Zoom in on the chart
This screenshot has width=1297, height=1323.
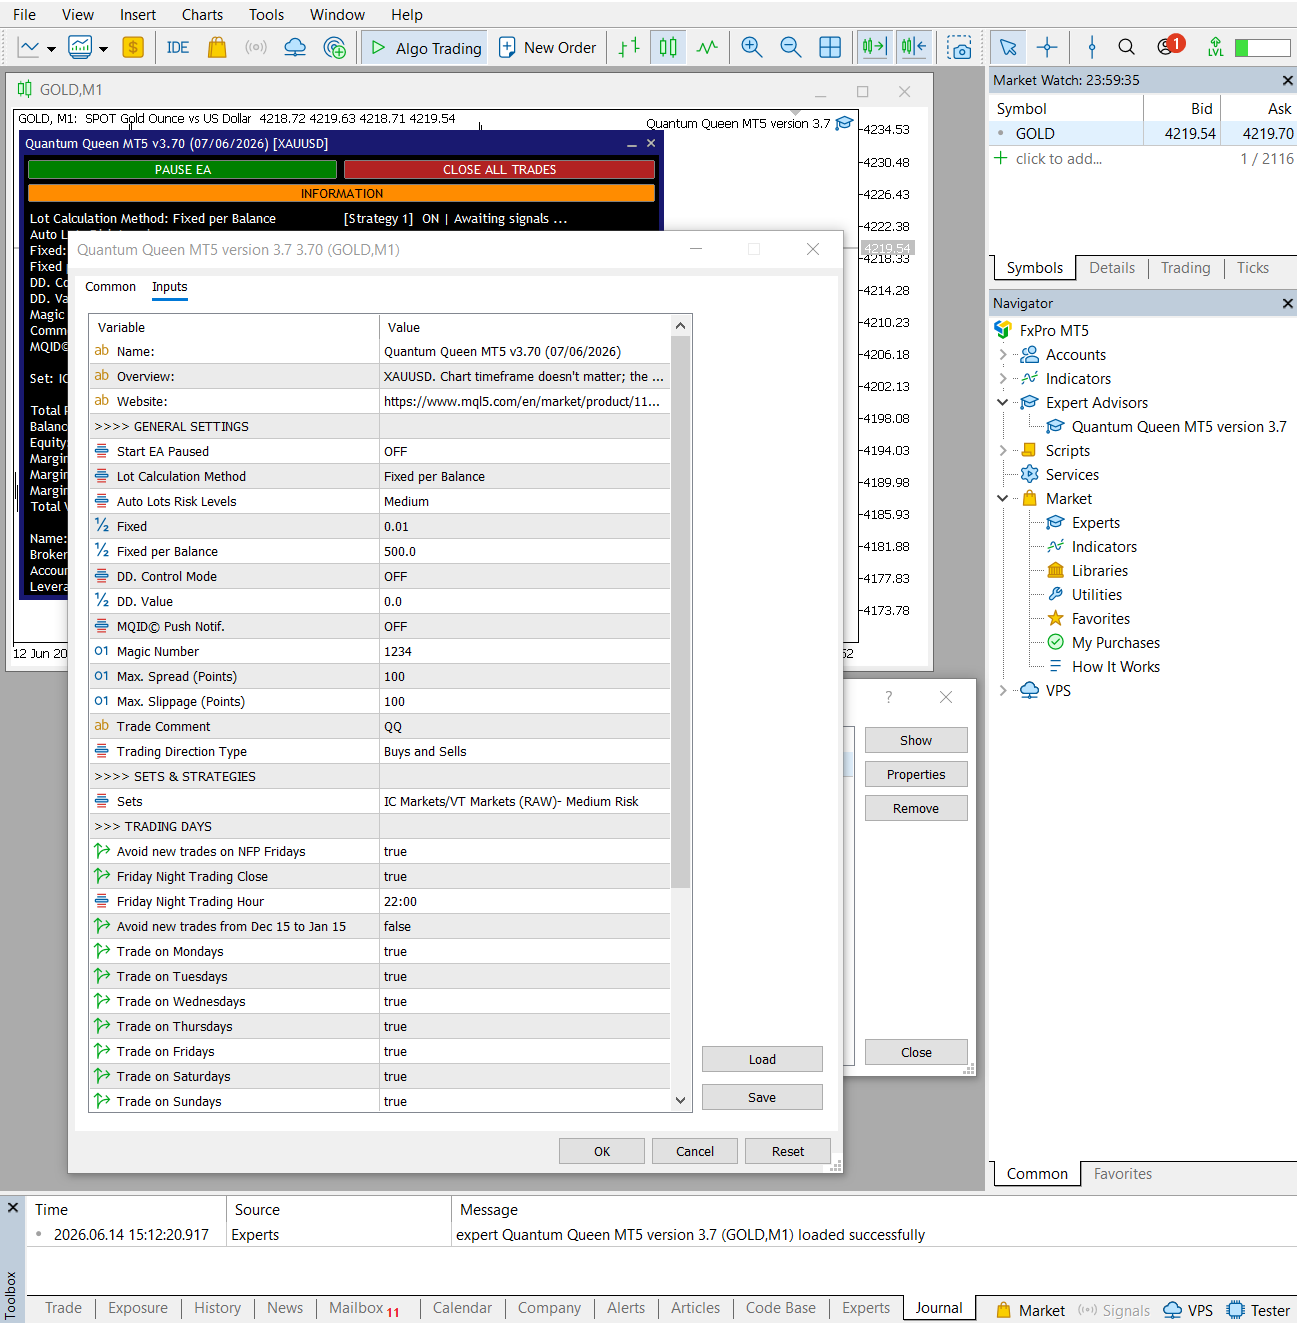[752, 47]
